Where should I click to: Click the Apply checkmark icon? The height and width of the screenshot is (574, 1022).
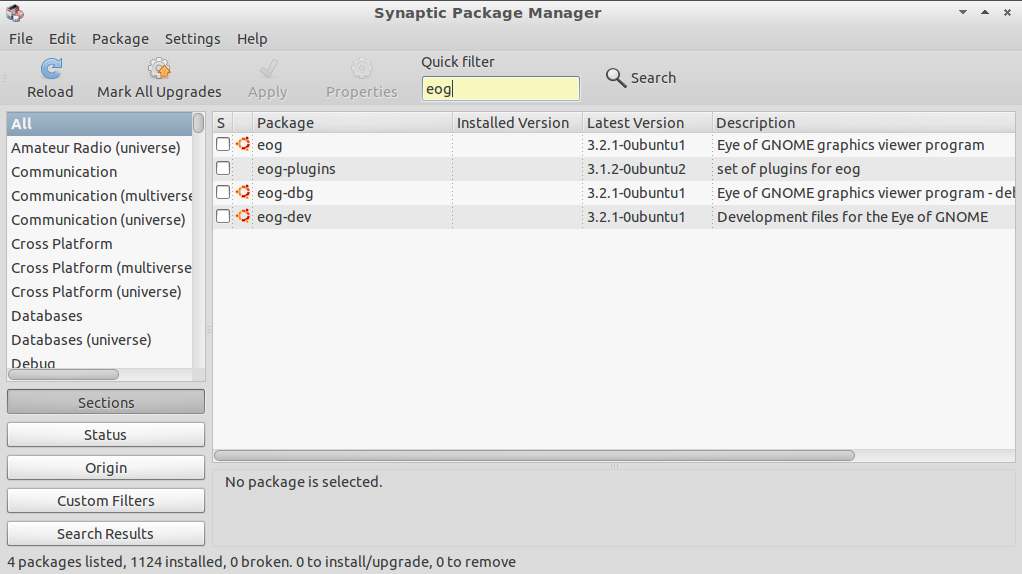[x=268, y=68]
